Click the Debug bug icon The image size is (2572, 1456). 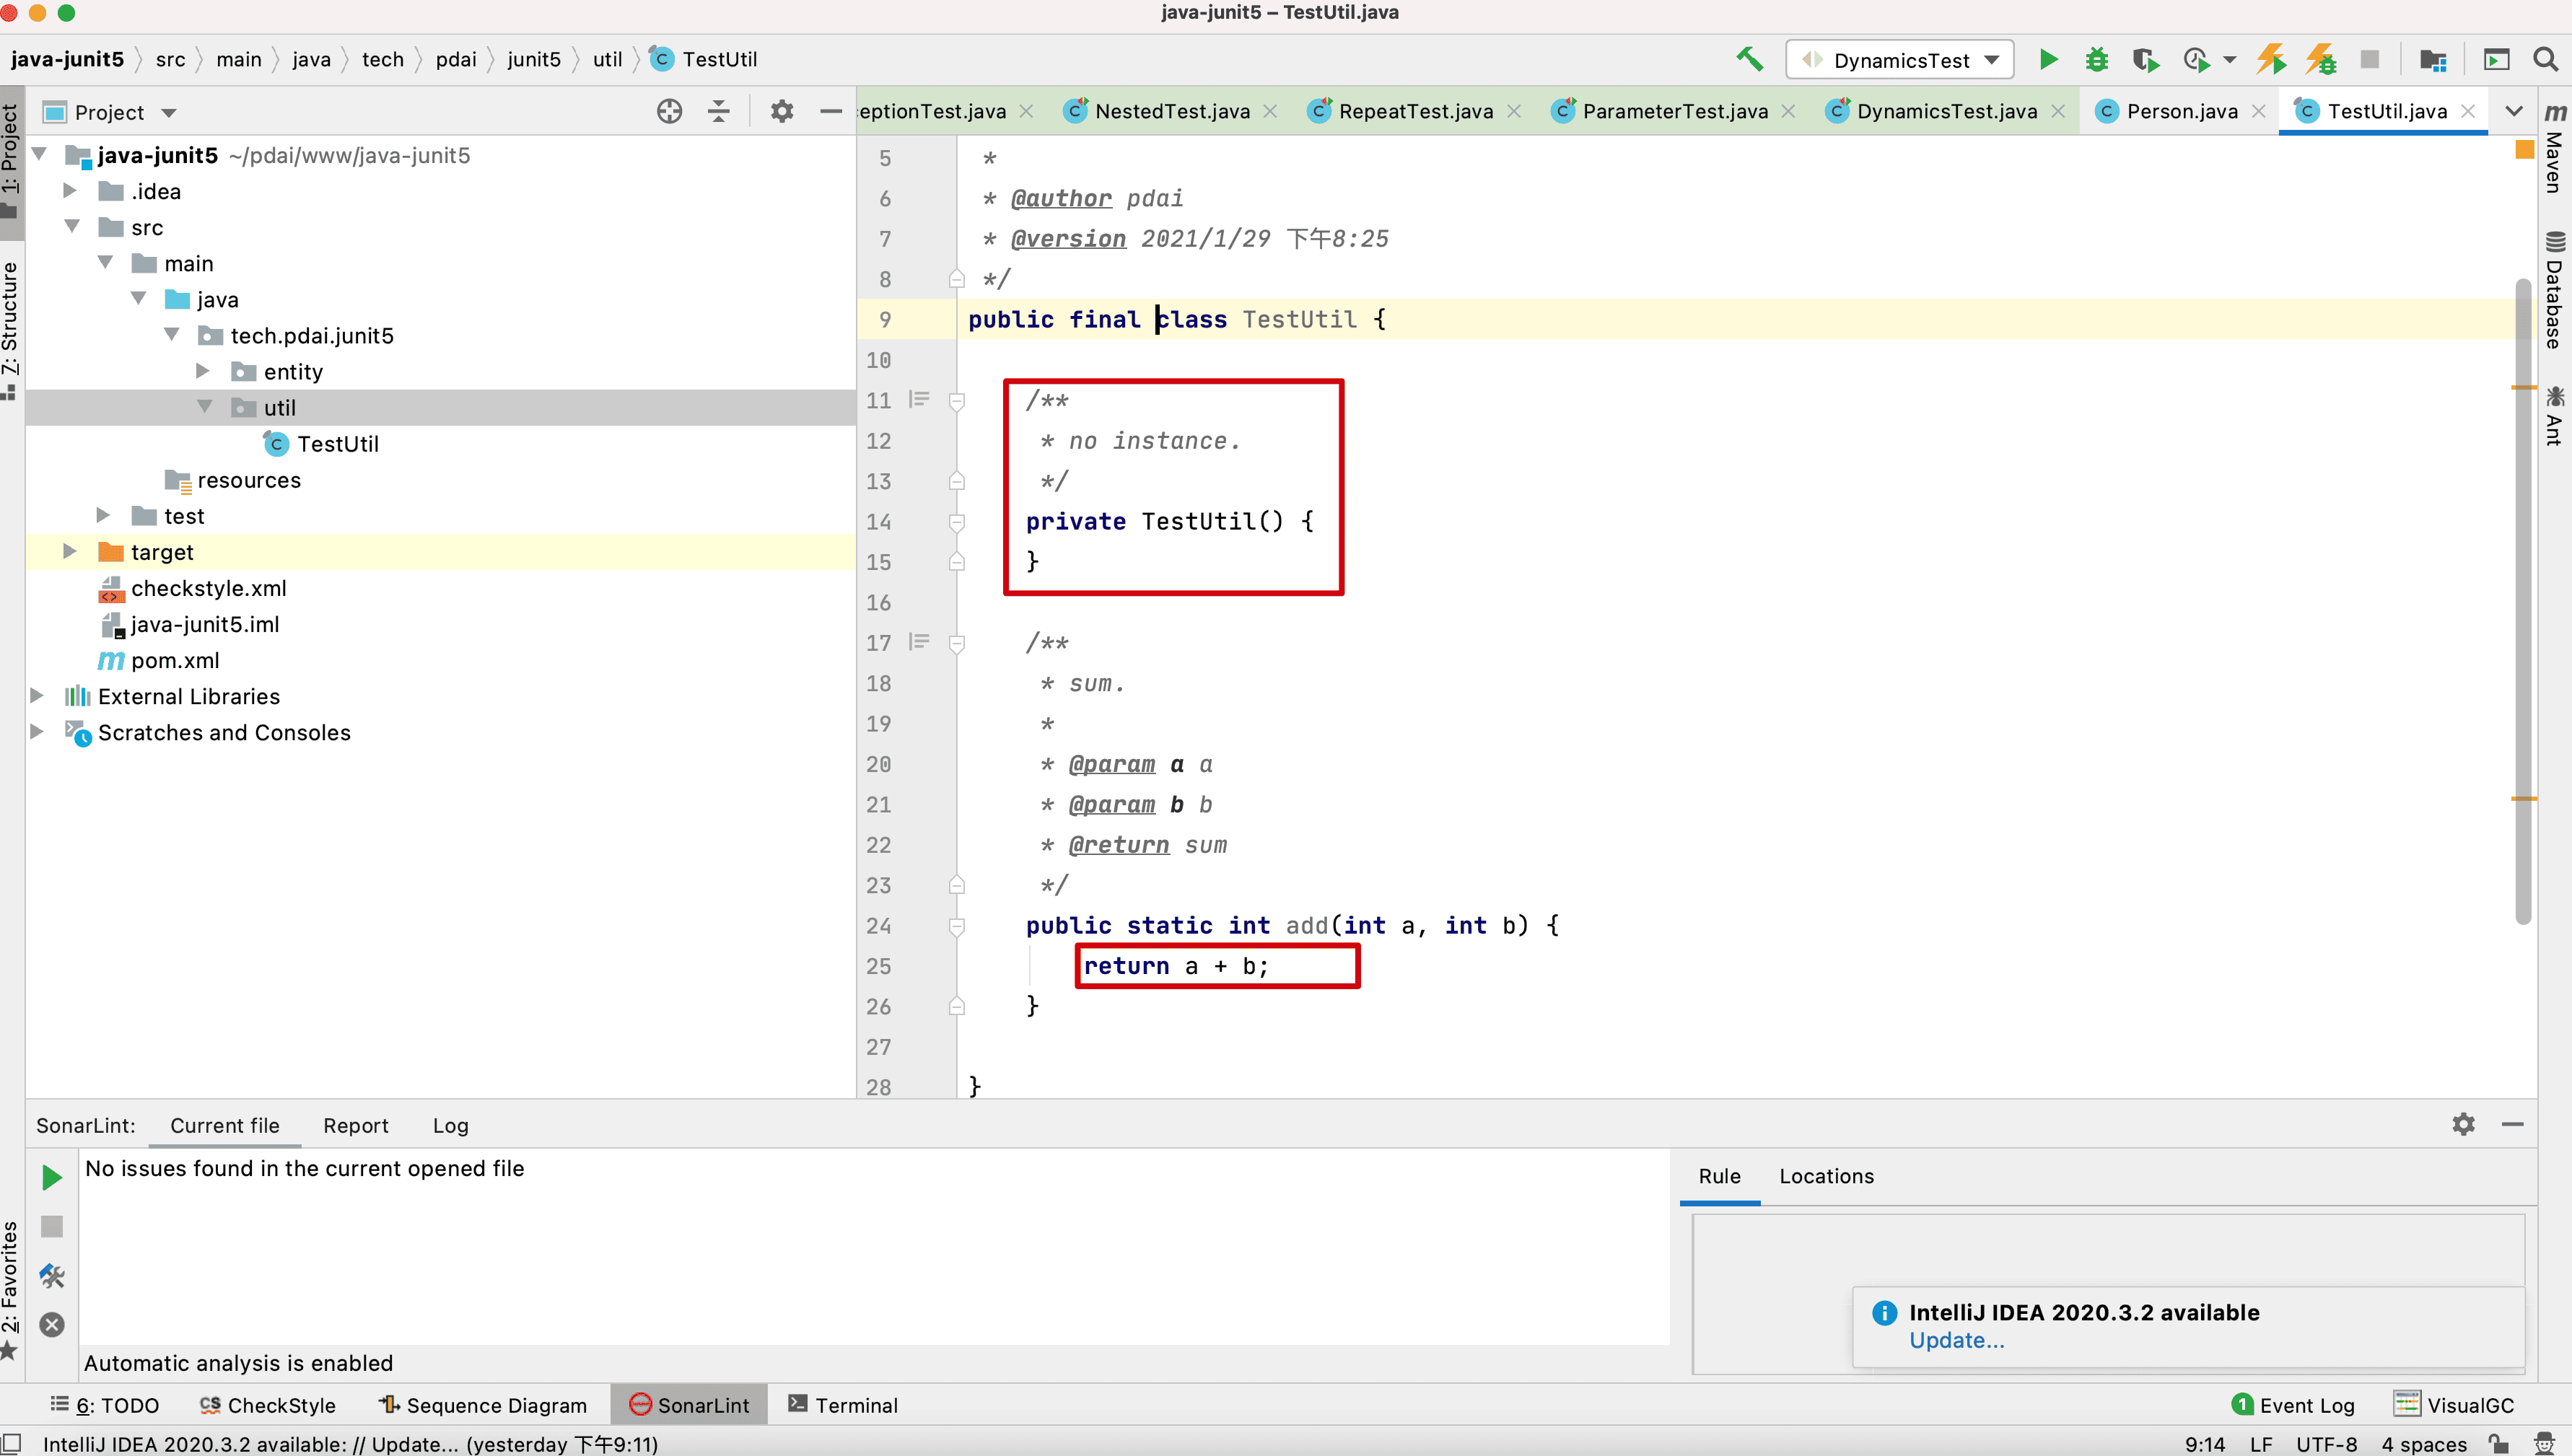[x=2096, y=60]
